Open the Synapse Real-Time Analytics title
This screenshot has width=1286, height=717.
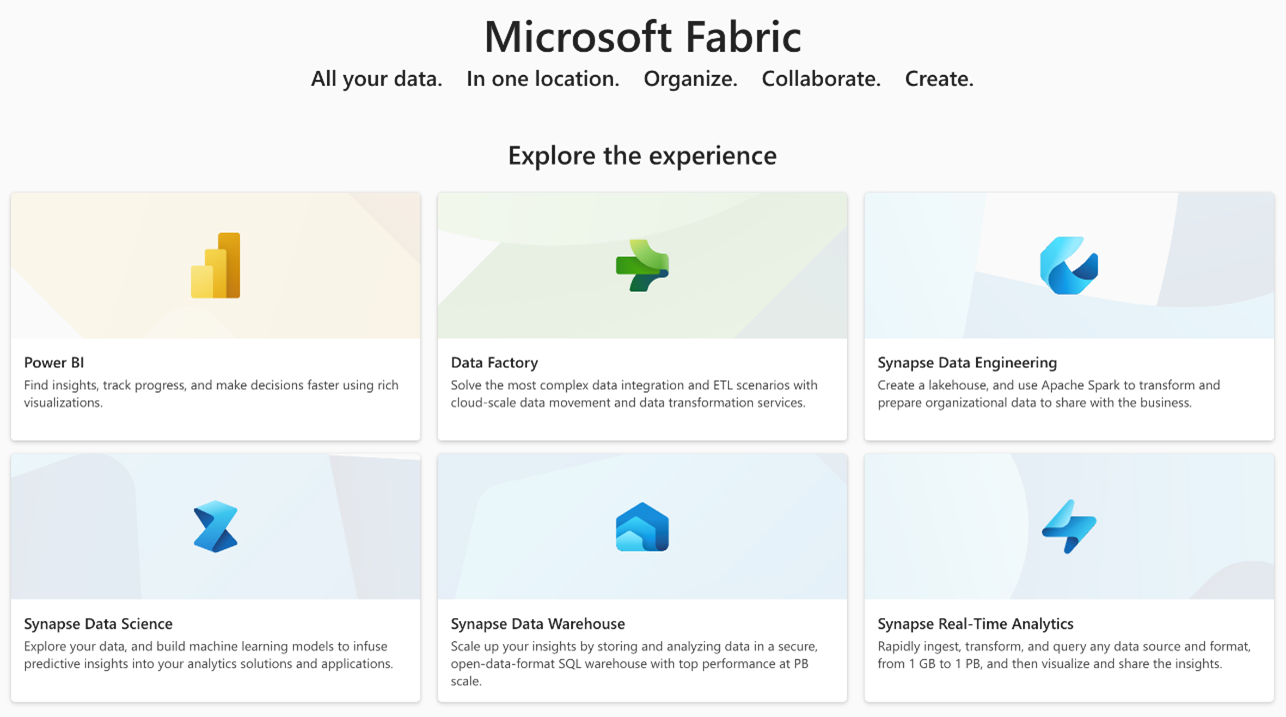(x=976, y=624)
